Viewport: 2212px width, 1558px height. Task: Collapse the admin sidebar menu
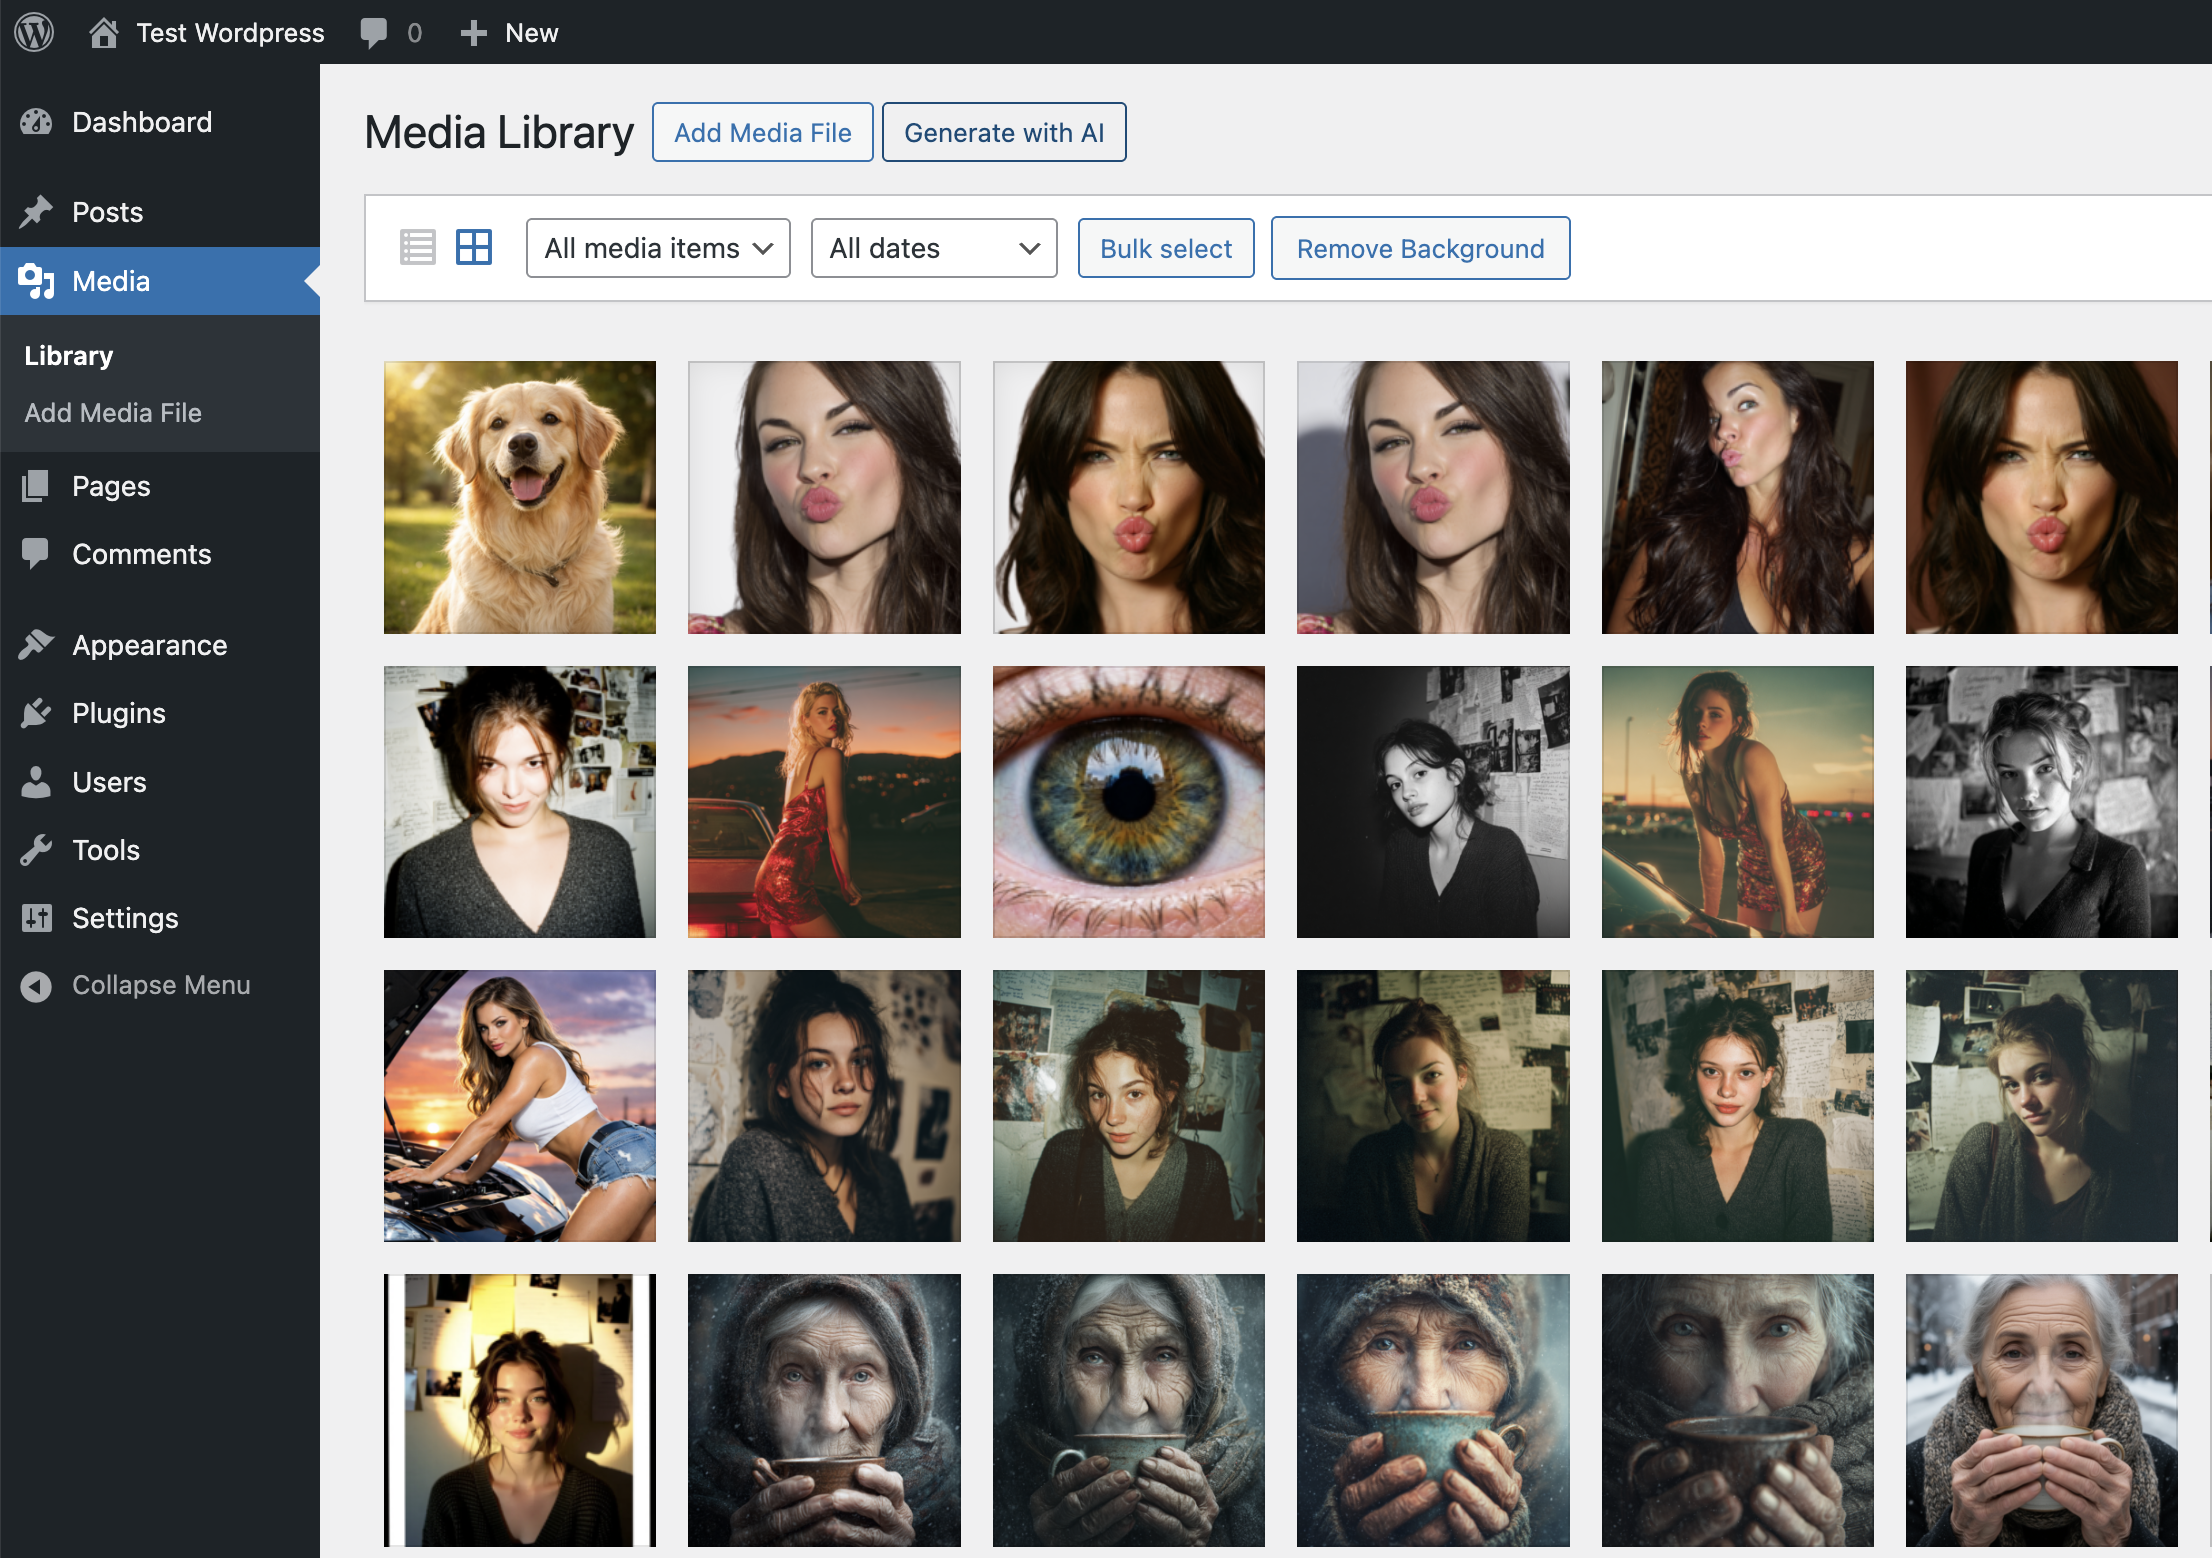37,985
